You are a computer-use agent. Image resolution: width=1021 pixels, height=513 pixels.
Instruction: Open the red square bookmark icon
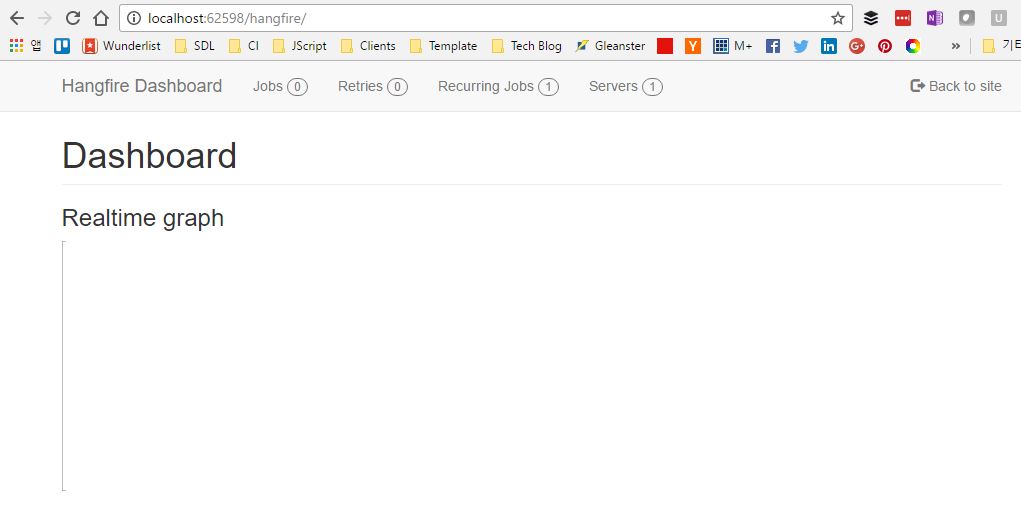pyautogui.click(x=665, y=46)
